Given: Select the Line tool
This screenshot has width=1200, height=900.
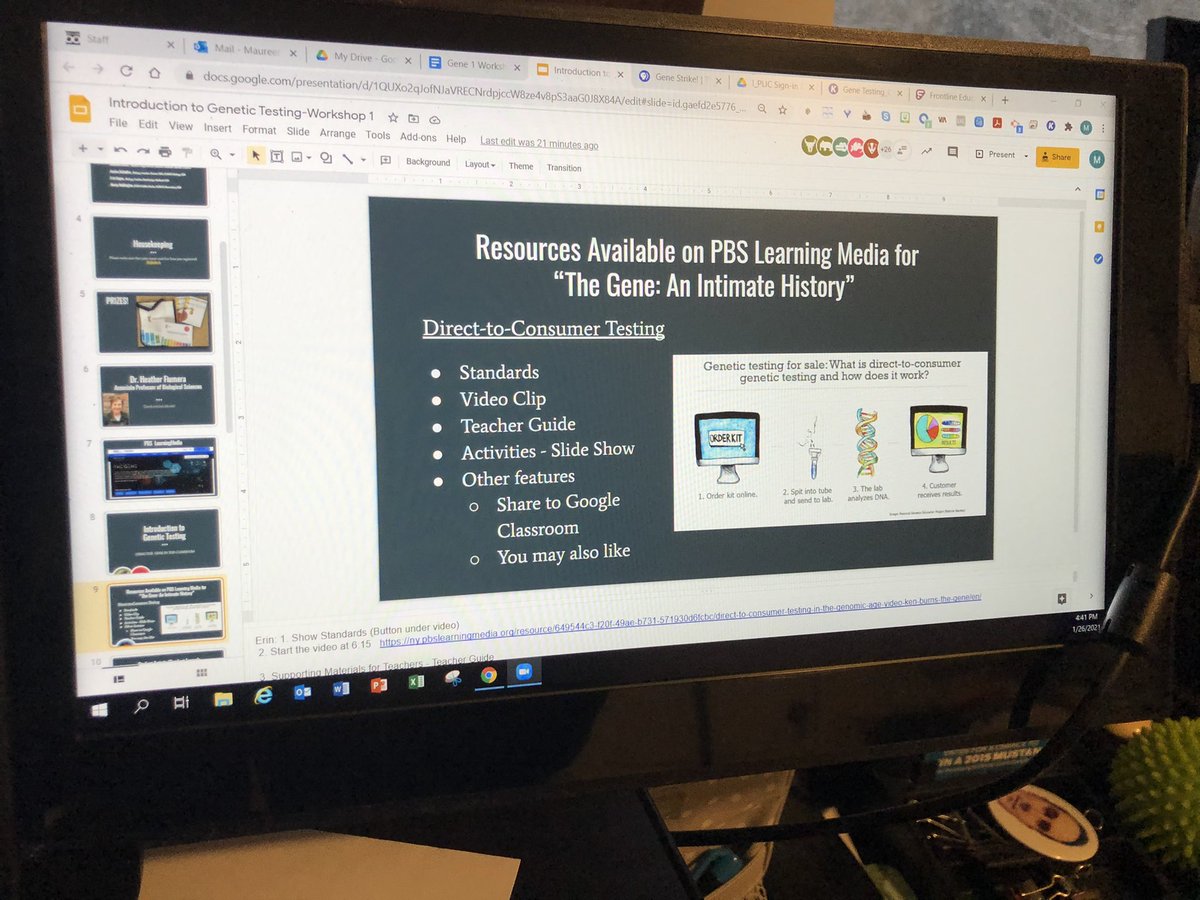Looking at the screenshot, I should [347, 157].
